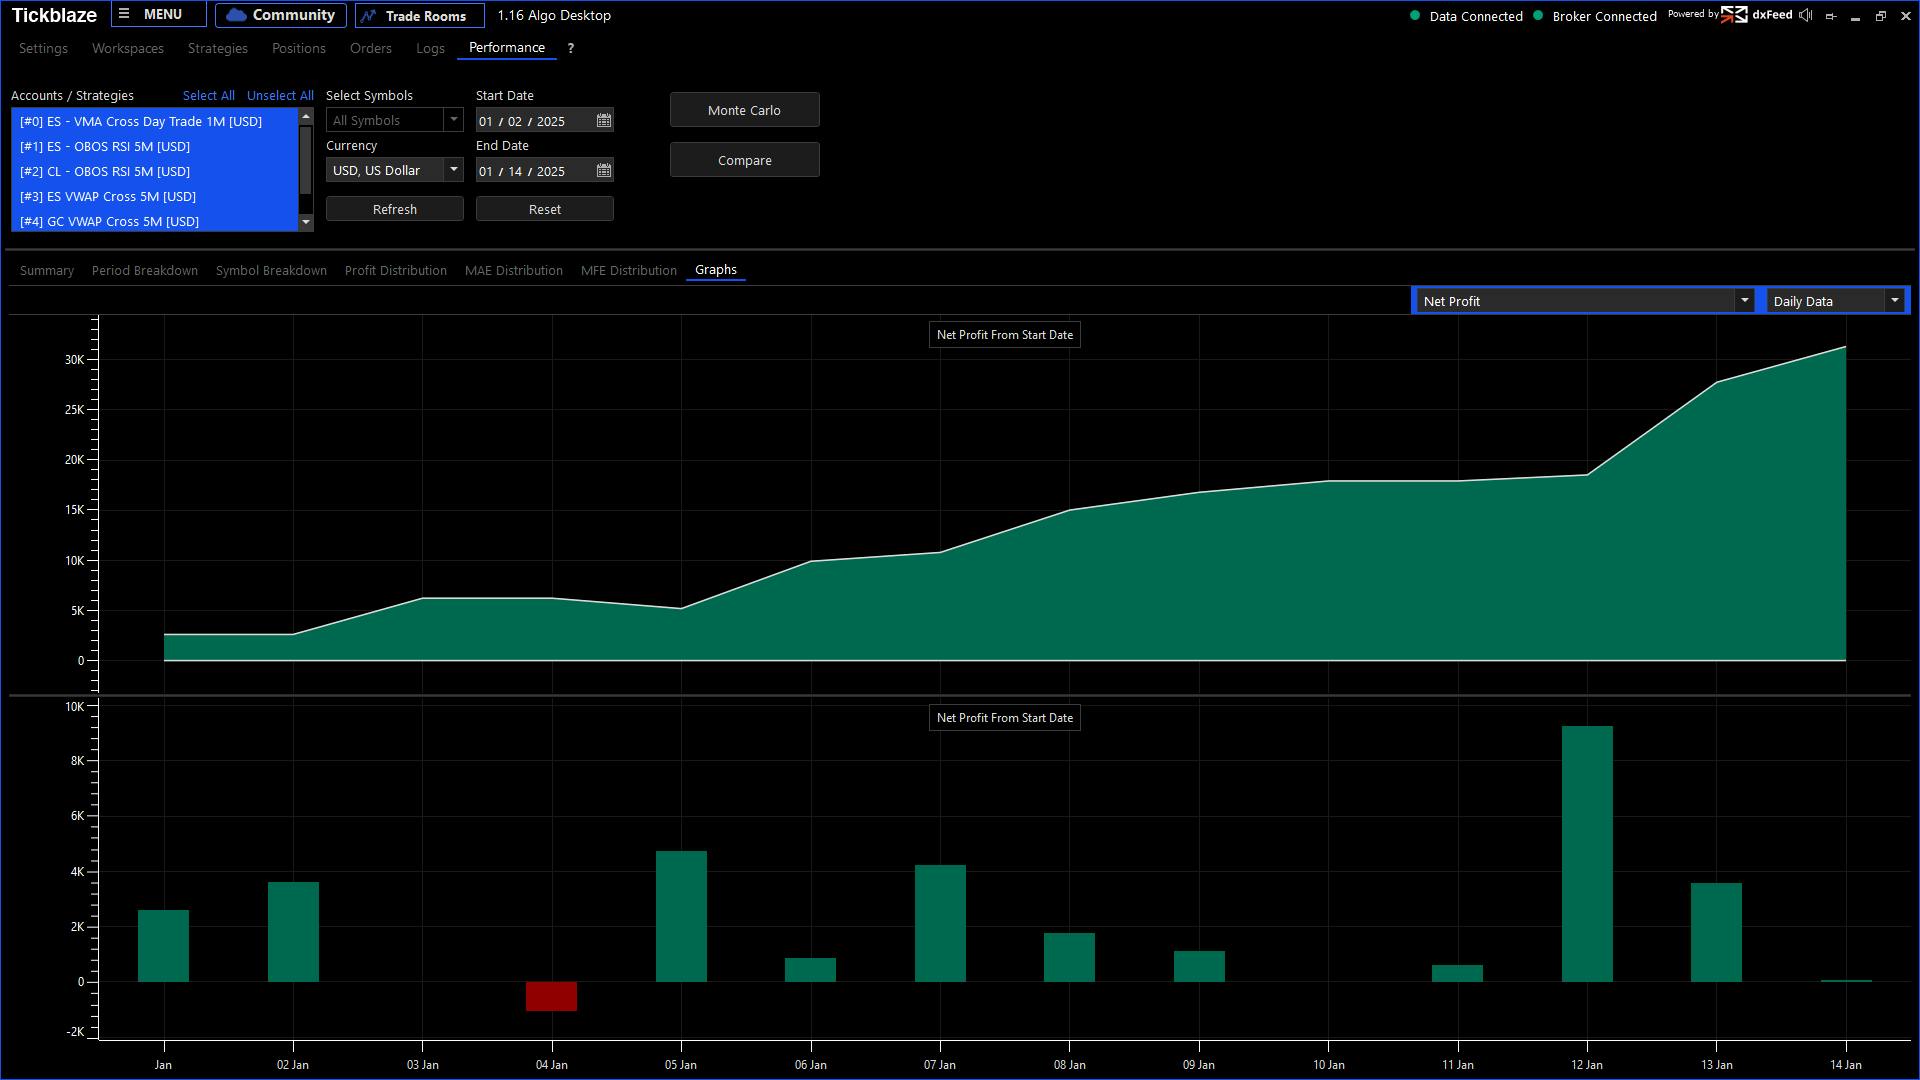This screenshot has width=1920, height=1080.
Task: Click the Reset button
Action: (x=545, y=209)
